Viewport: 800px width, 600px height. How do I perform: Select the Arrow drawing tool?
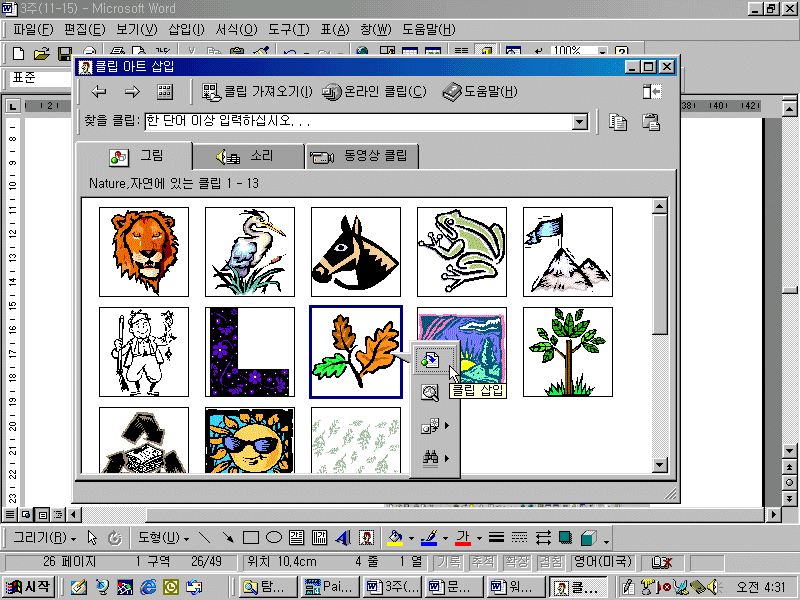point(228,538)
